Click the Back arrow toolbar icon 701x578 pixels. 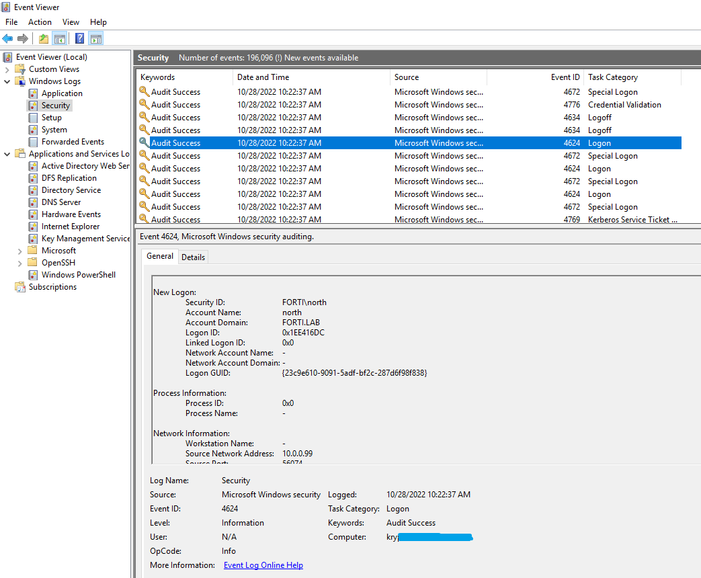pyautogui.click(x=8, y=39)
